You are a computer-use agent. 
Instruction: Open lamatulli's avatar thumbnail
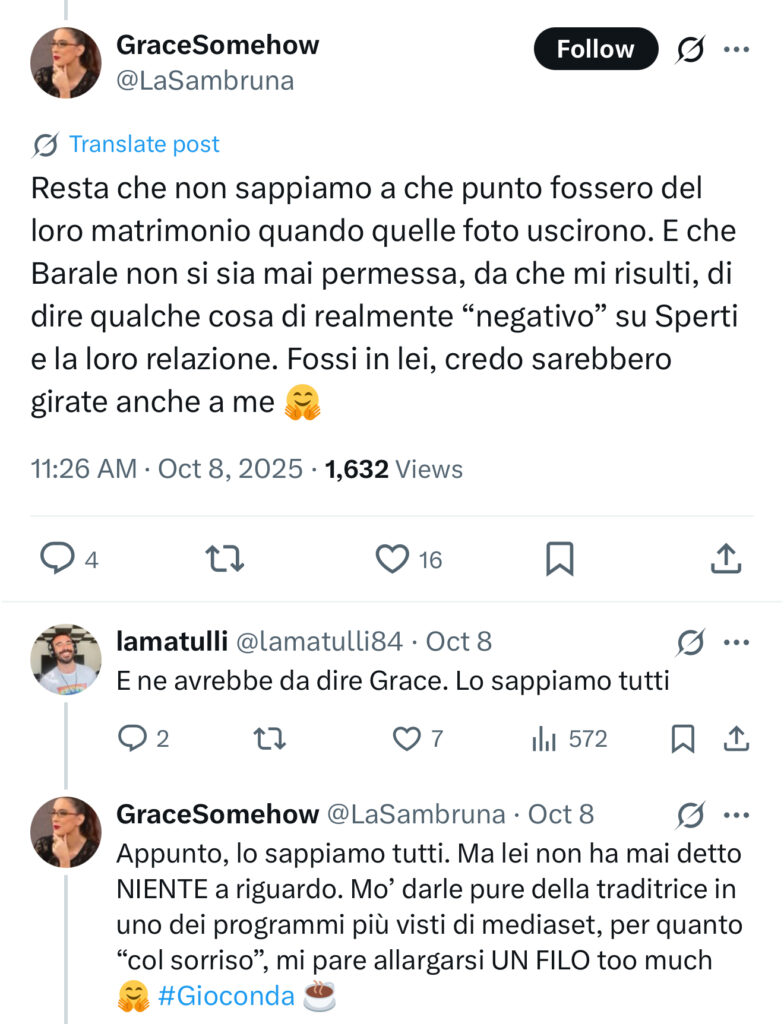pos(66,659)
